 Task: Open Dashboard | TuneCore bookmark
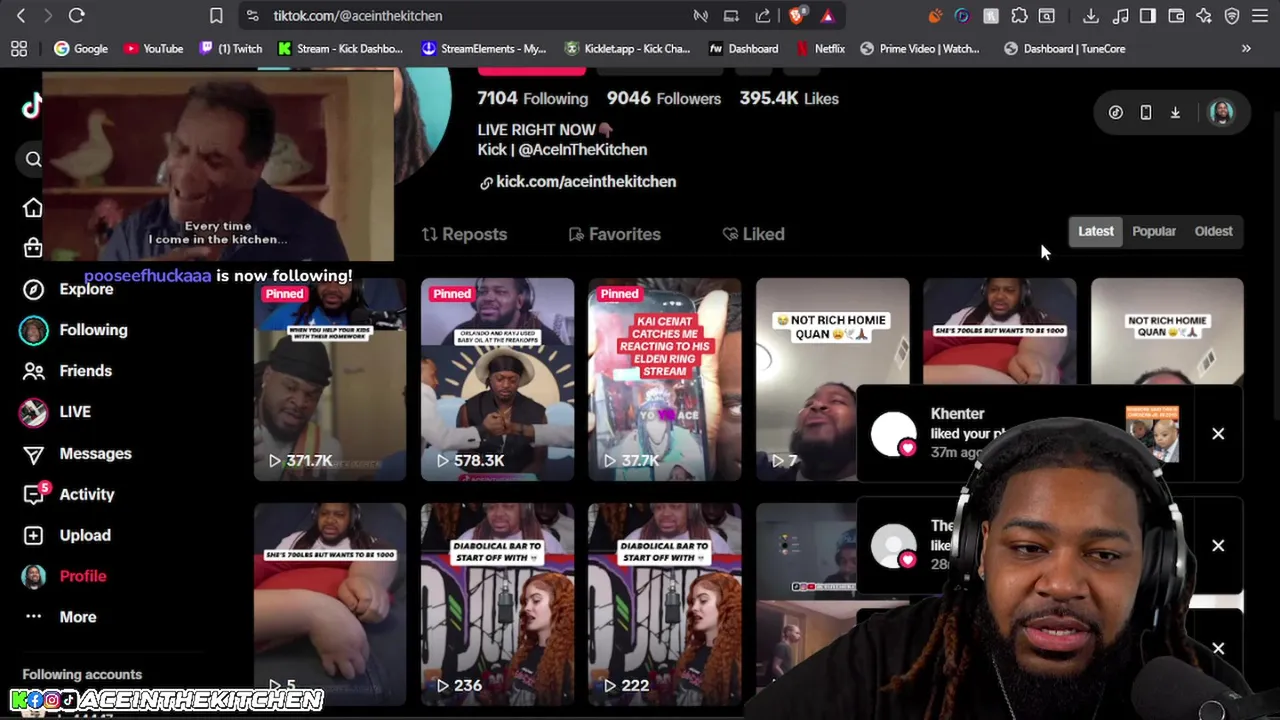1065,48
